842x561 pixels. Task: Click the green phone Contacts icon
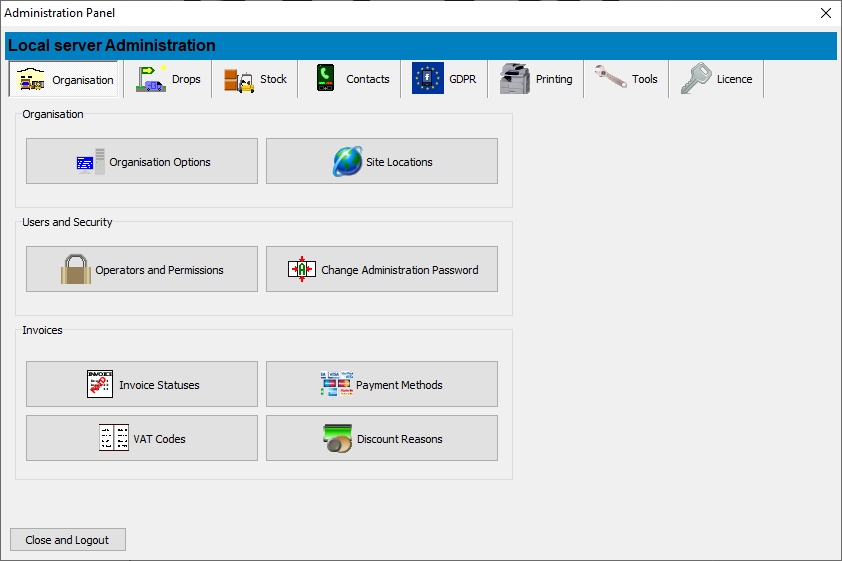tap(325, 78)
